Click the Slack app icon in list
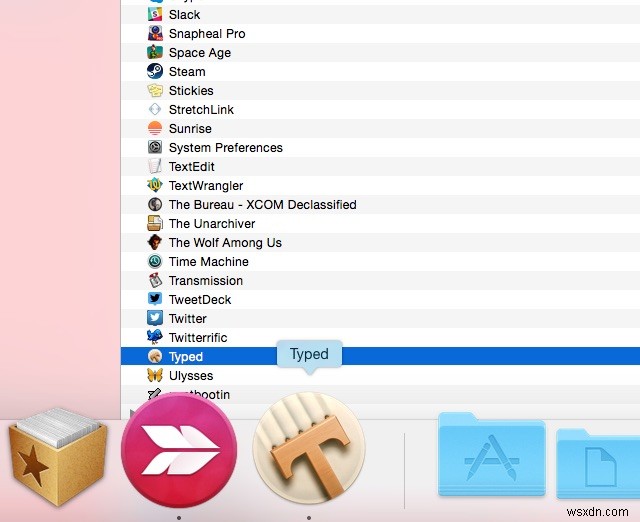Screen dimensions: 640x522 coord(155,15)
